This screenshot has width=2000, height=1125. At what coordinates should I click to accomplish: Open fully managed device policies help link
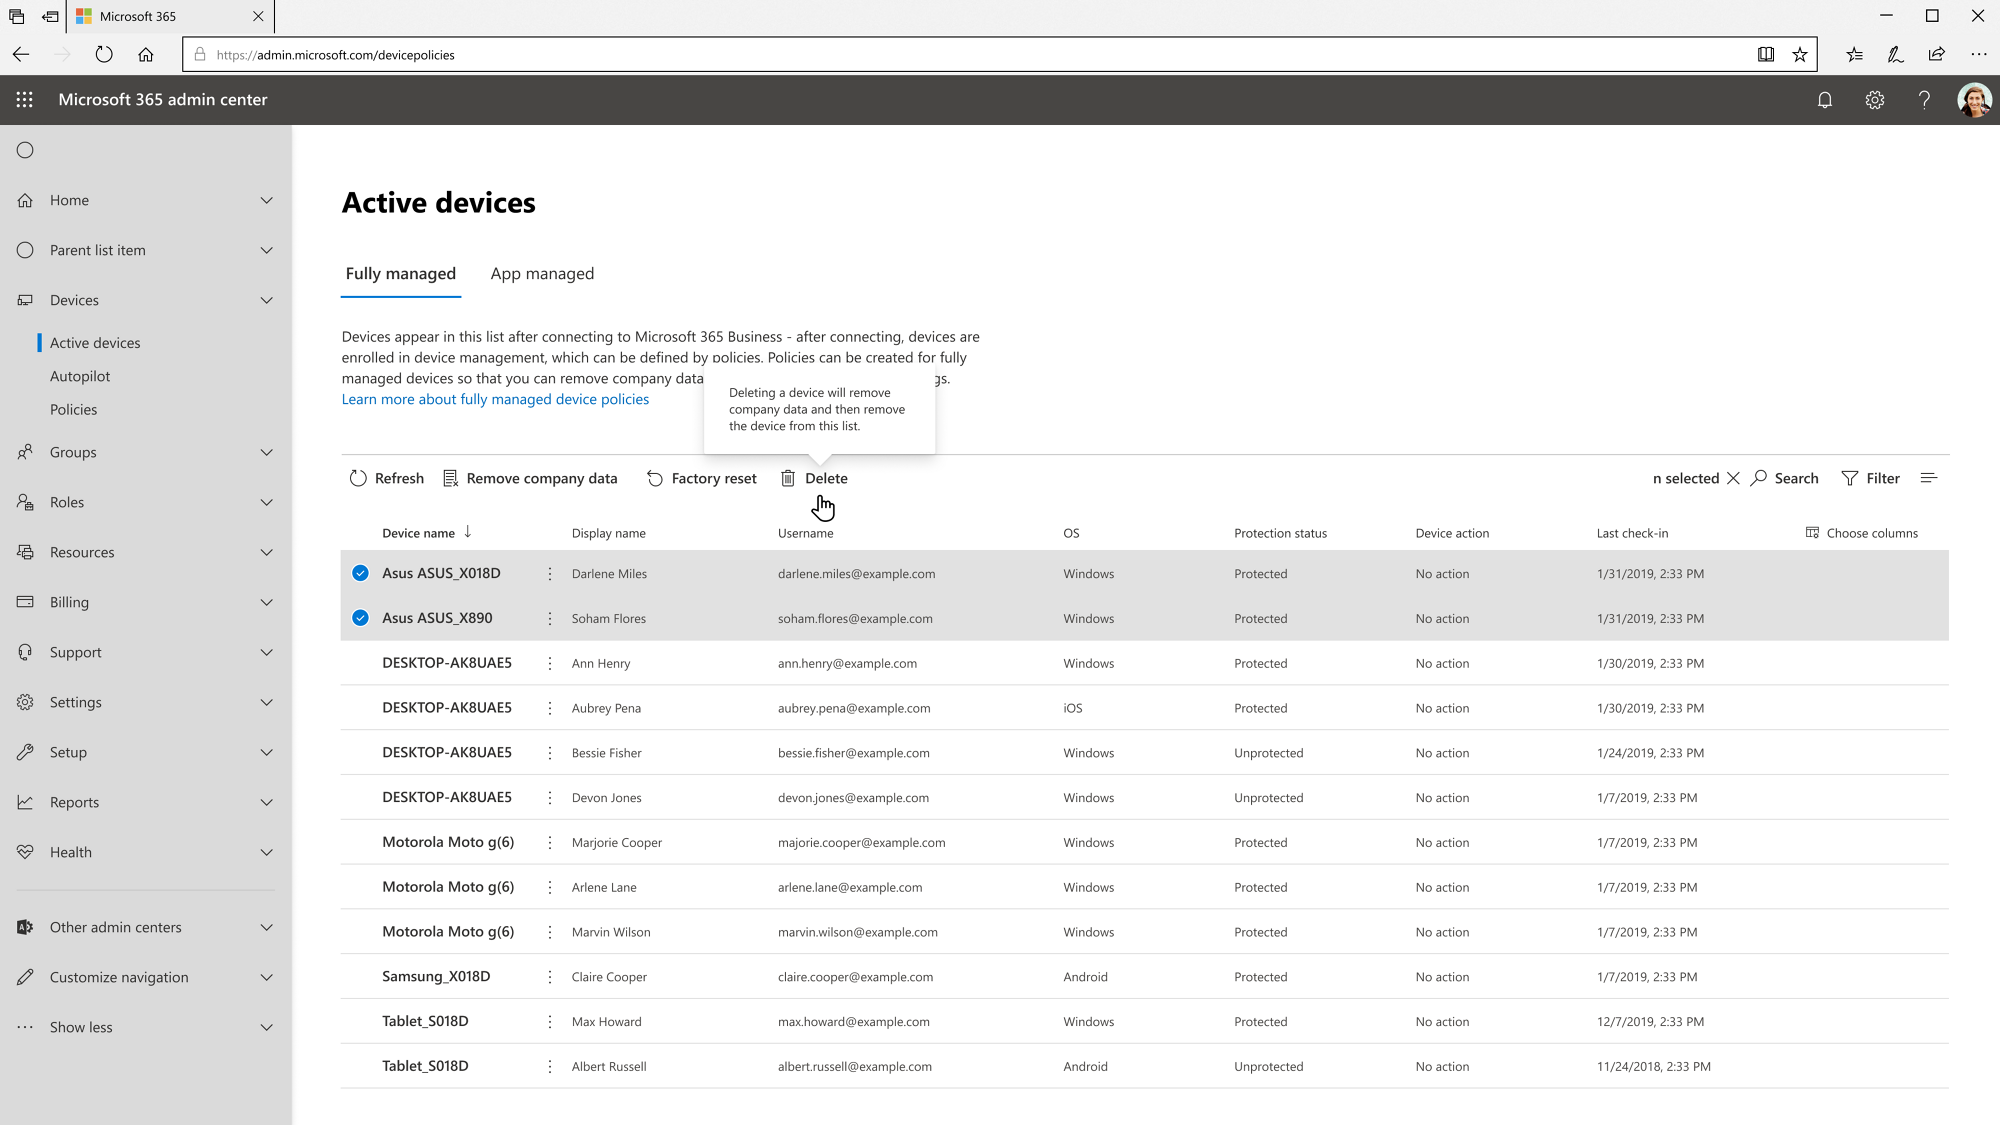(x=495, y=399)
